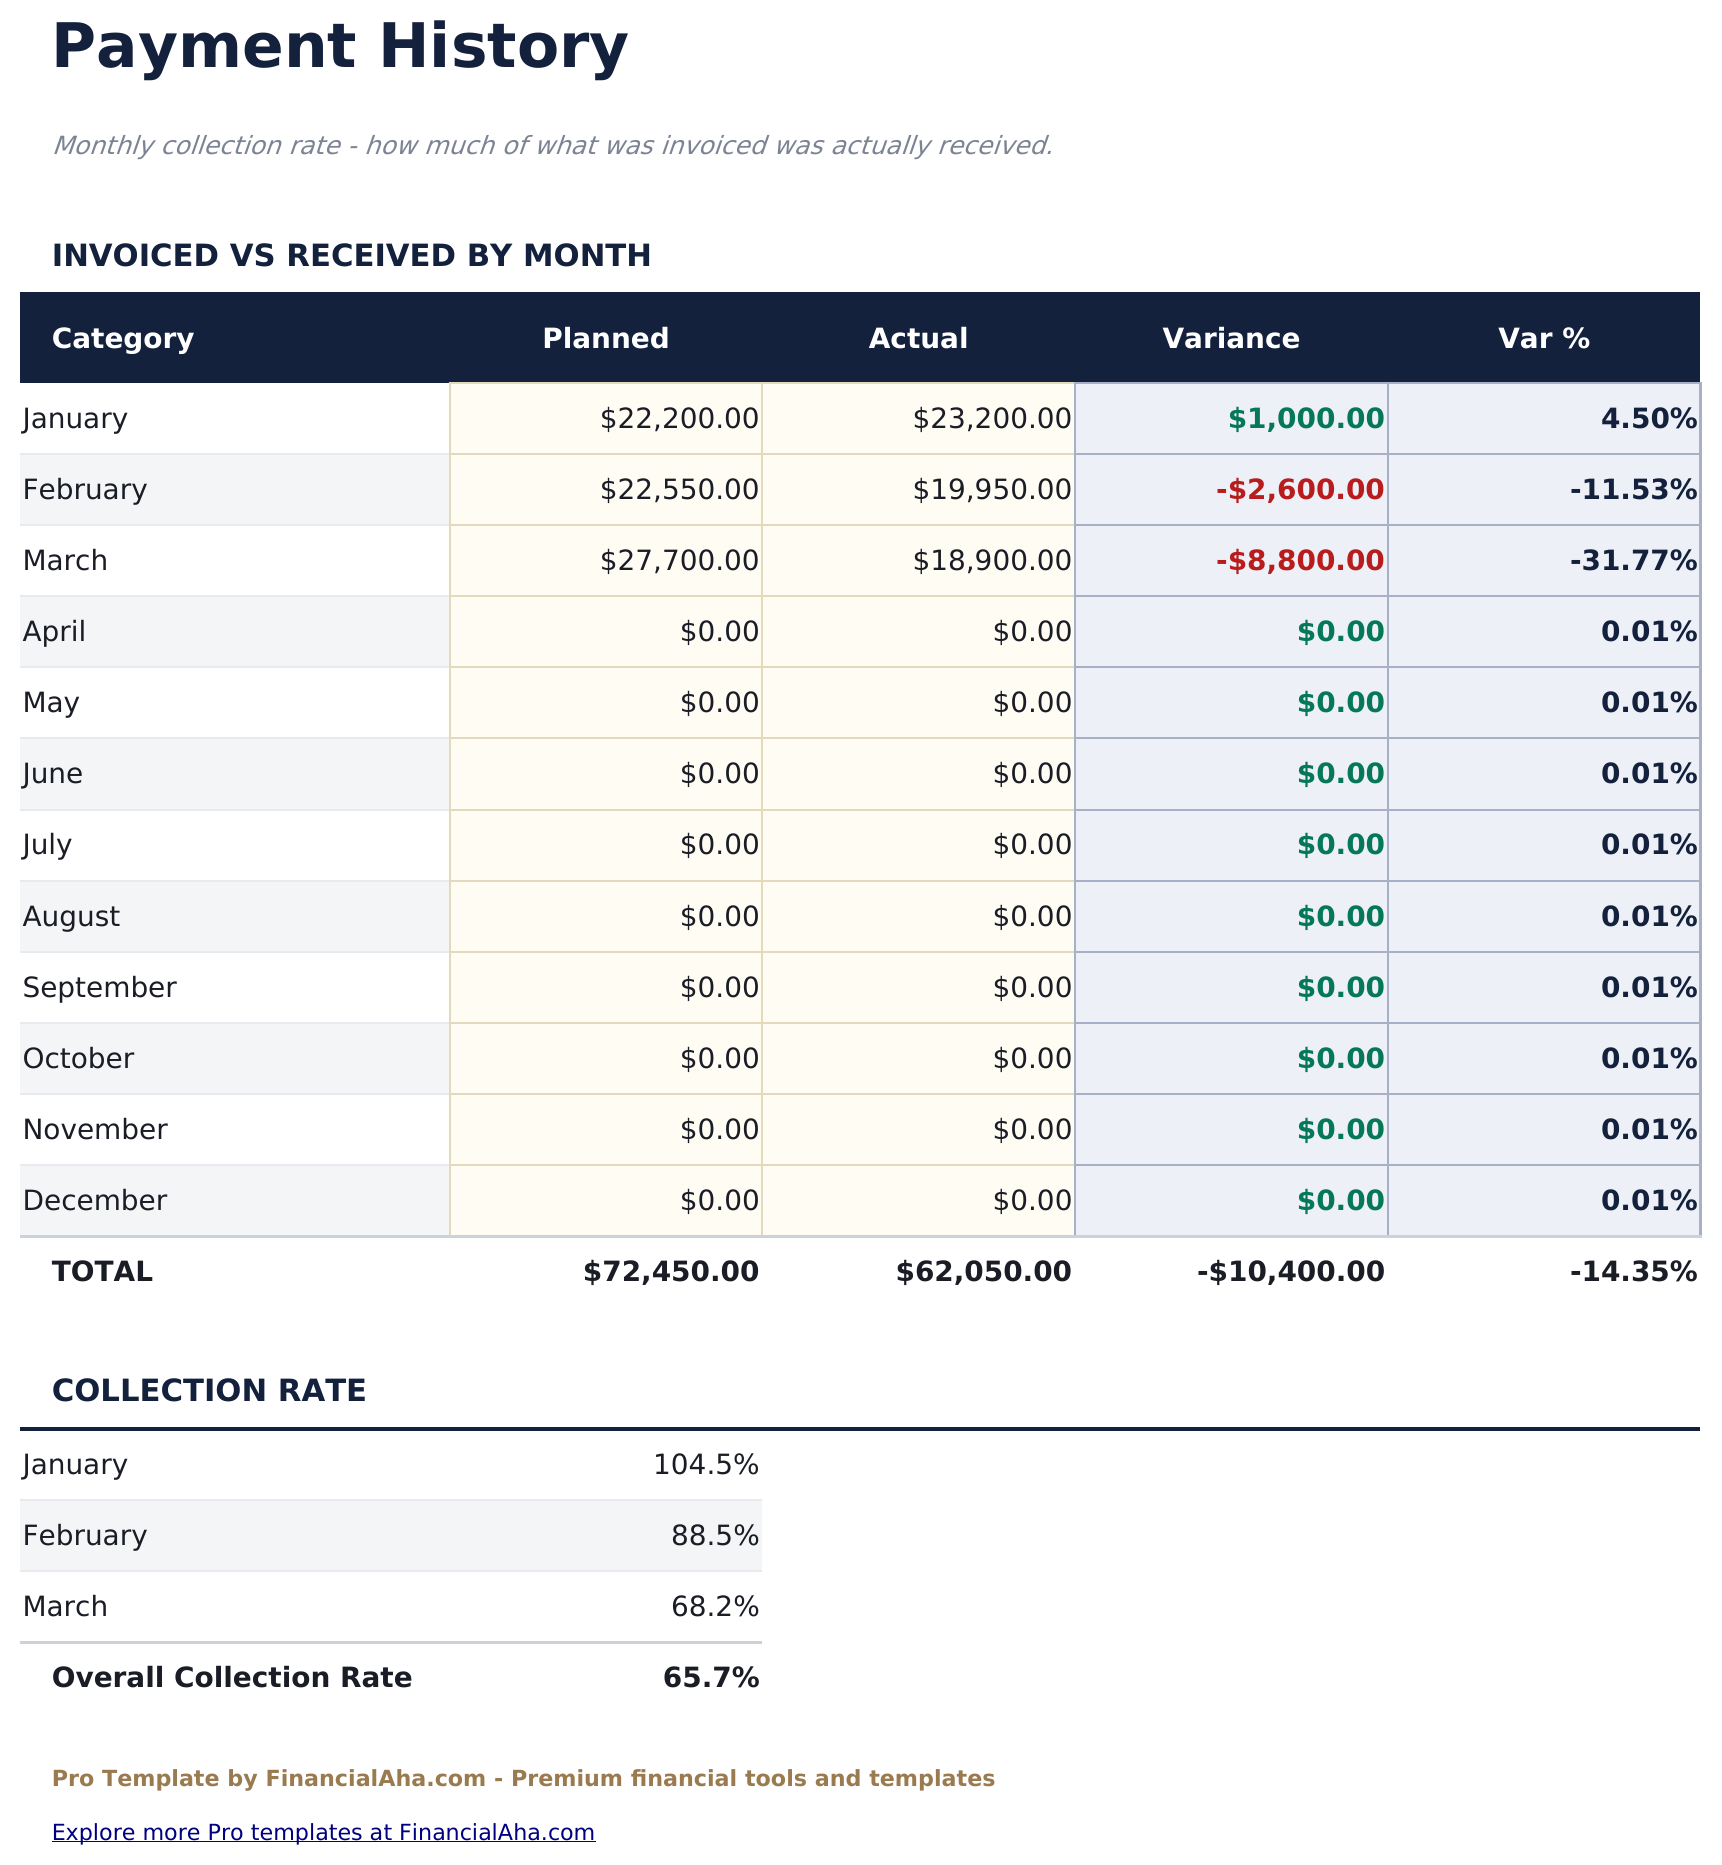Click the Planned column header
Viewport: 1722px width, 1865px height.
tap(605, 338)
